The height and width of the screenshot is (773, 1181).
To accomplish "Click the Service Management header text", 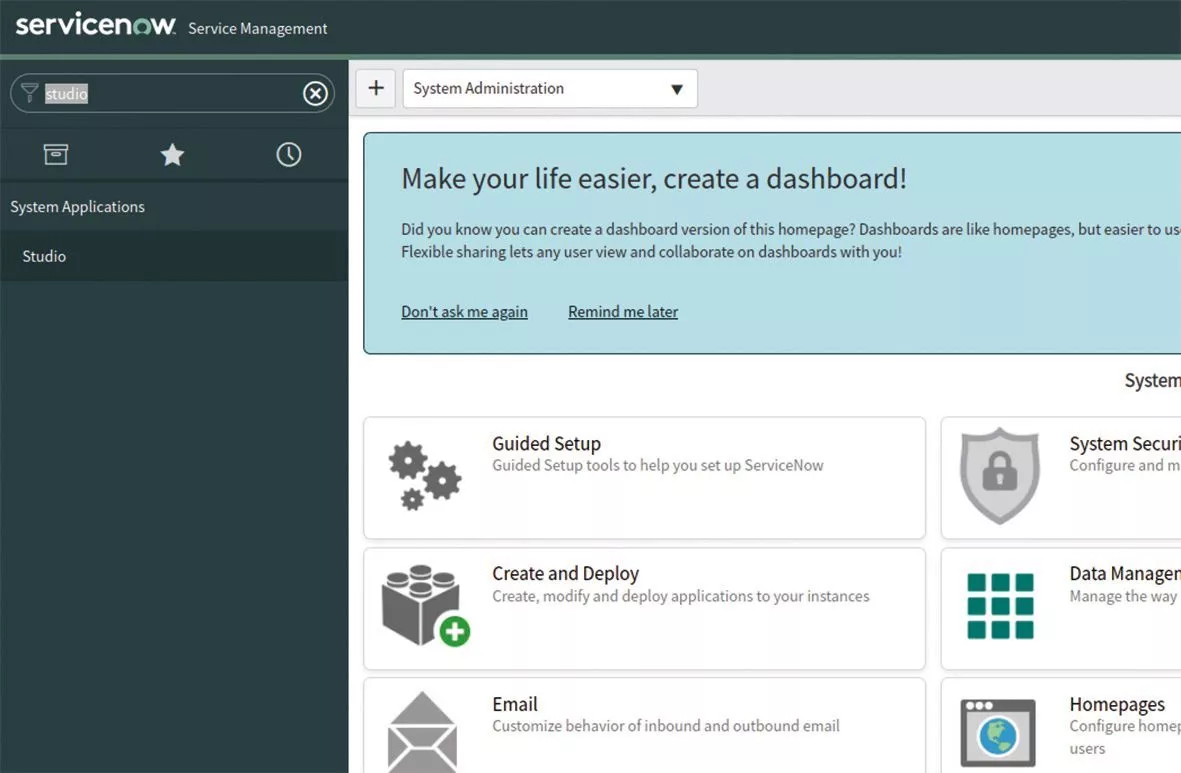I will click(258, 29).
